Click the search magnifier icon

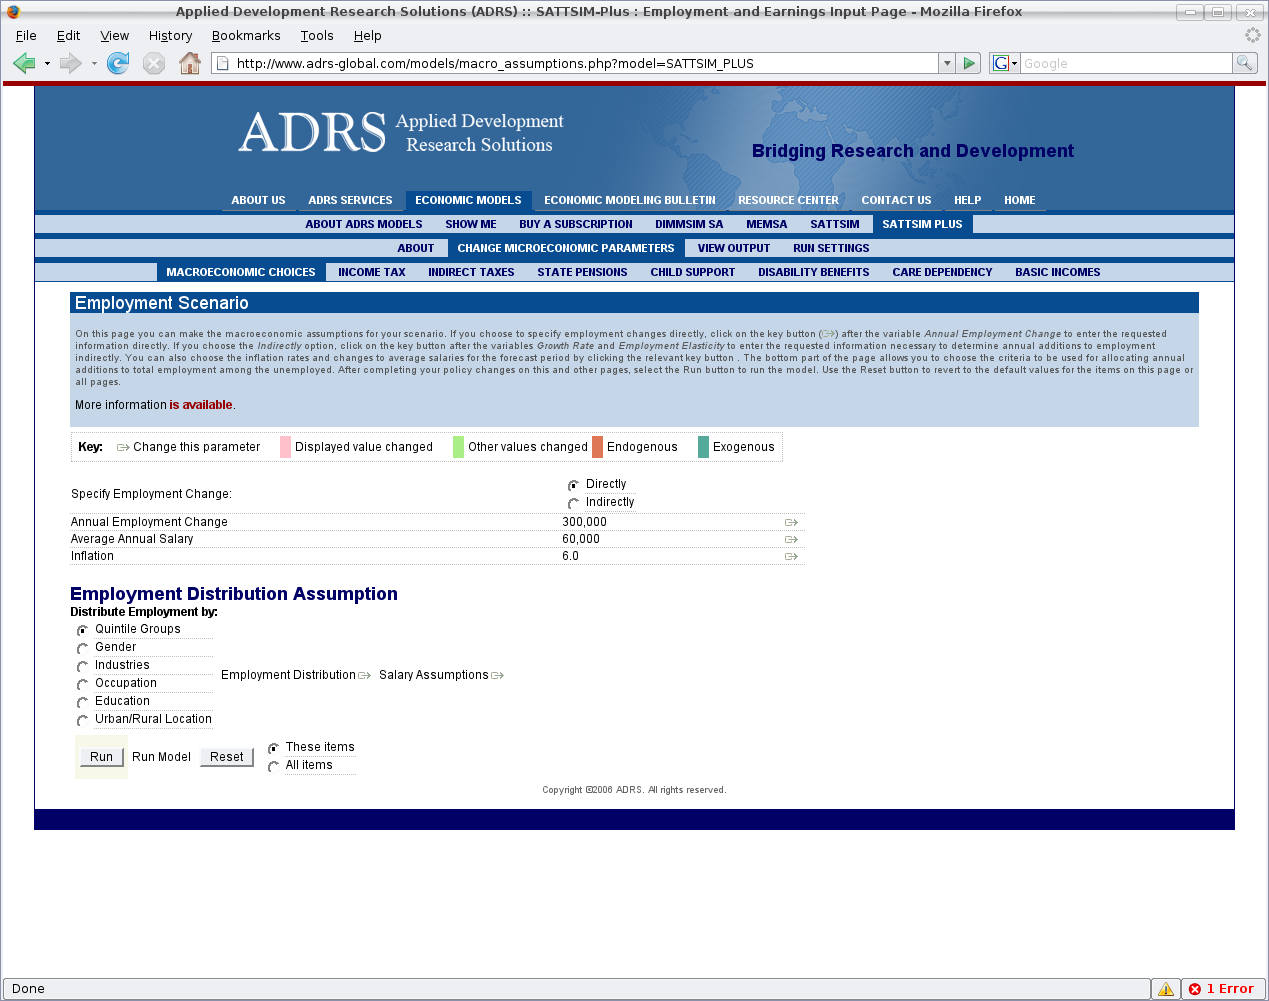click(x=1244, y=63)
